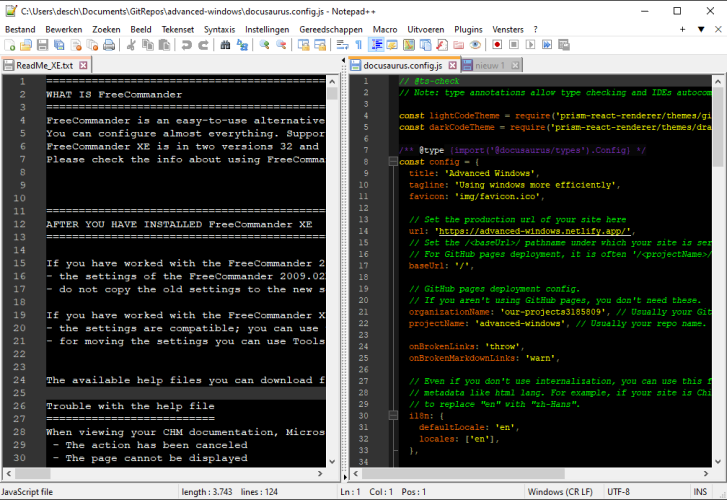The width and height of the screenshot is (727, 500).
Task: Open the Gereedschappen menu
Action: (x=331, y=29)
